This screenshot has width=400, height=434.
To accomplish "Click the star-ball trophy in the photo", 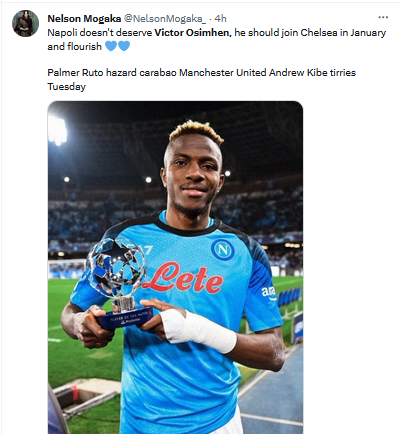I will [117, 269].
